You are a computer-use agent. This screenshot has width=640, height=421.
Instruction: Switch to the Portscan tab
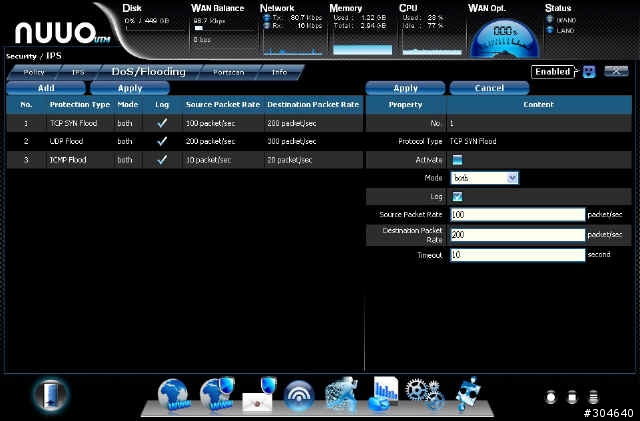pos(229,72)
